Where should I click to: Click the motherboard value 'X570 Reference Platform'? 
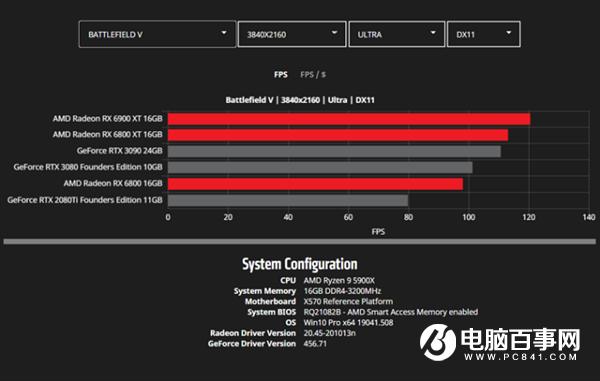(348, 301)
